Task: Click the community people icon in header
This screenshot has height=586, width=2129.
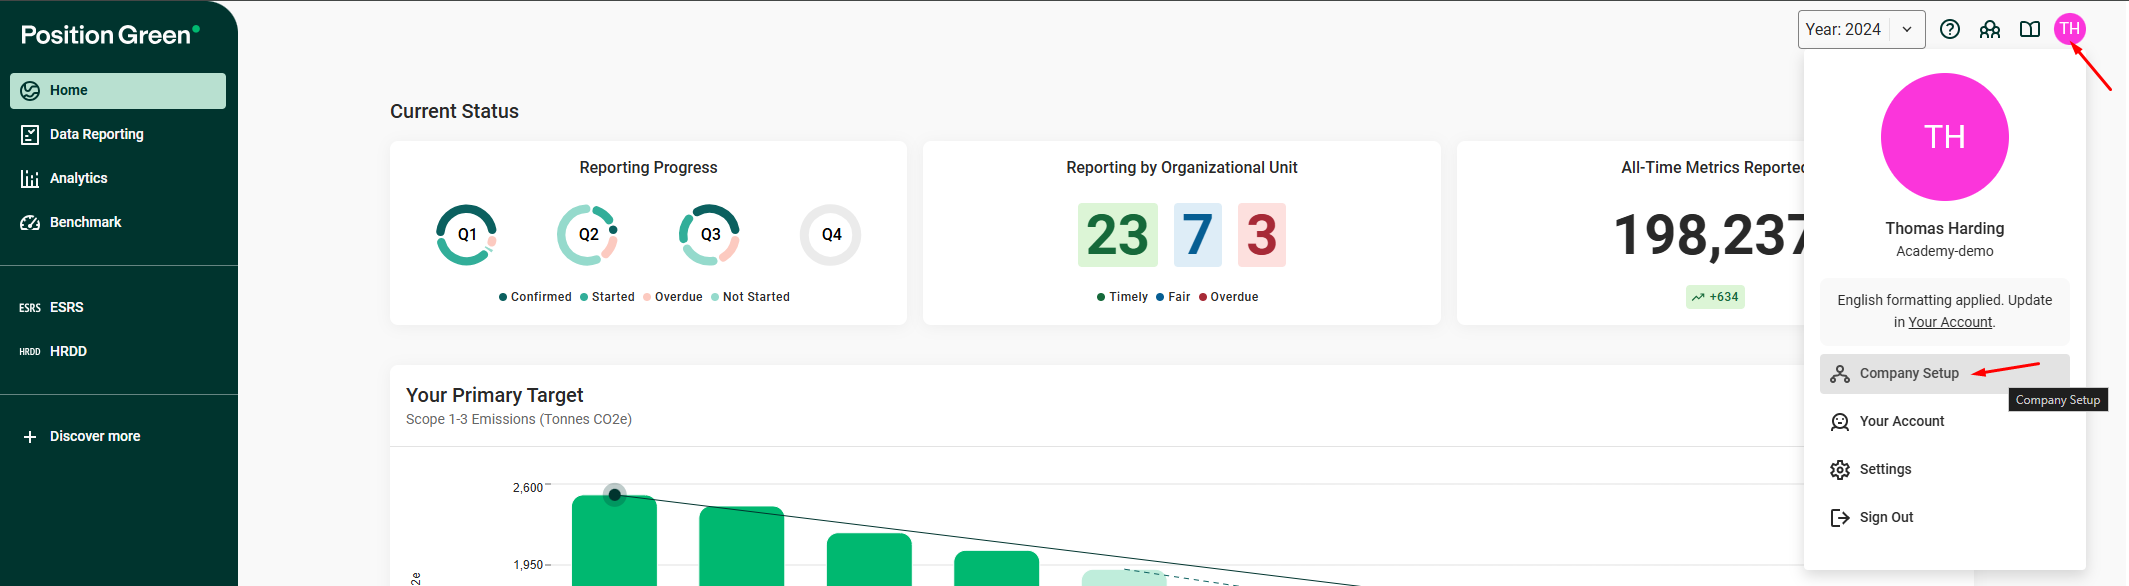Action: point(1990,29)
